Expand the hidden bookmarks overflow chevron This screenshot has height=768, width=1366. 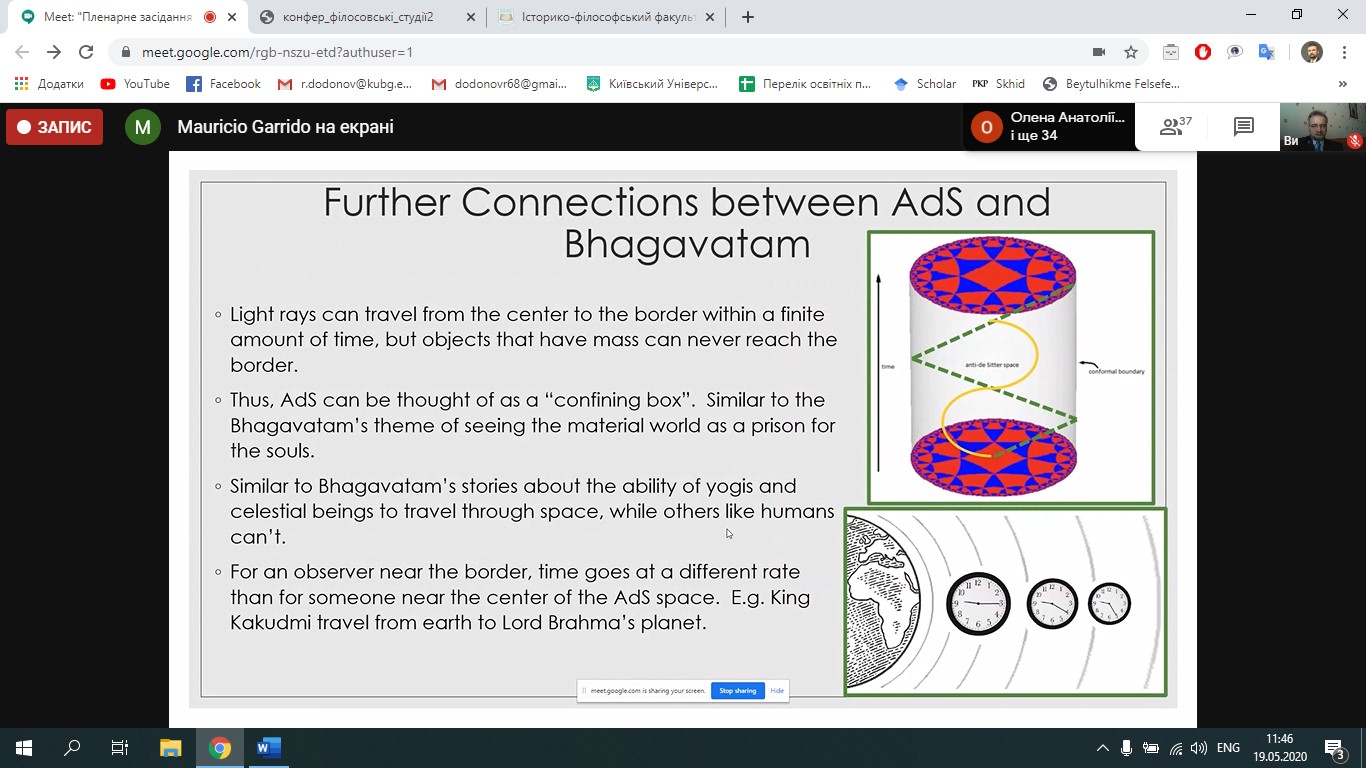pyautogui.click(x=1343, y=84)
